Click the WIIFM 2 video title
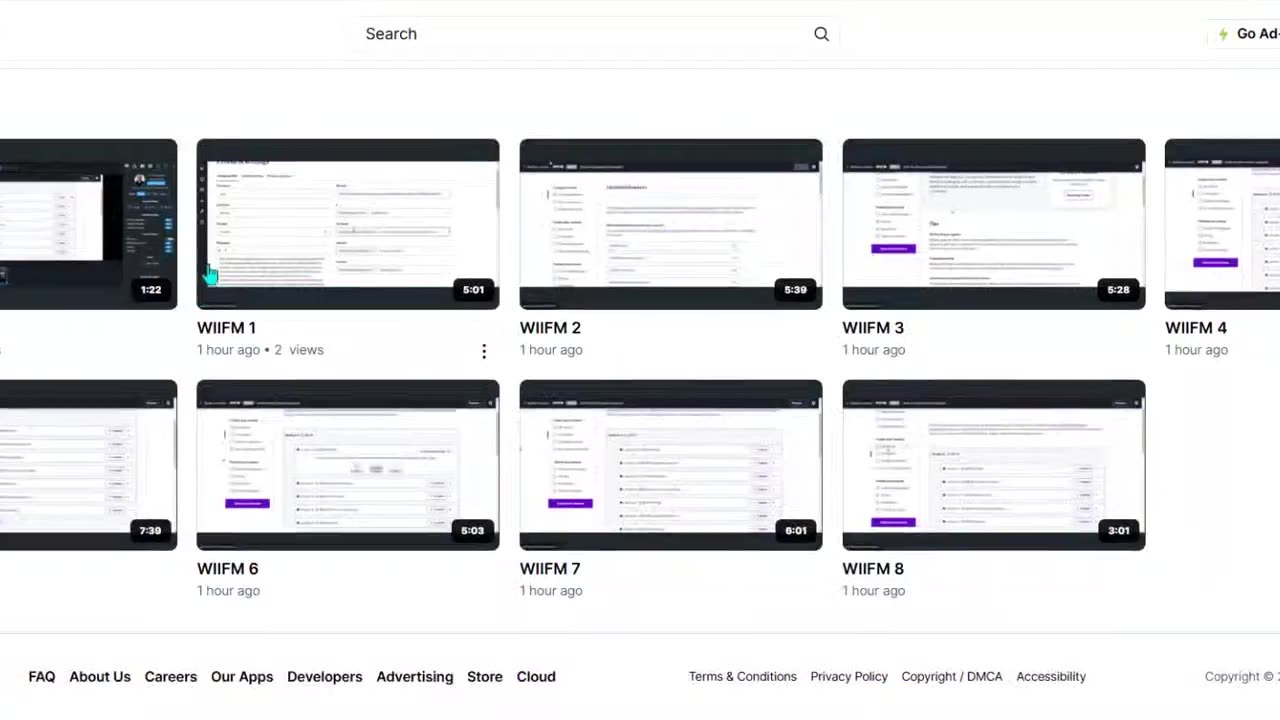 [550, 328]
